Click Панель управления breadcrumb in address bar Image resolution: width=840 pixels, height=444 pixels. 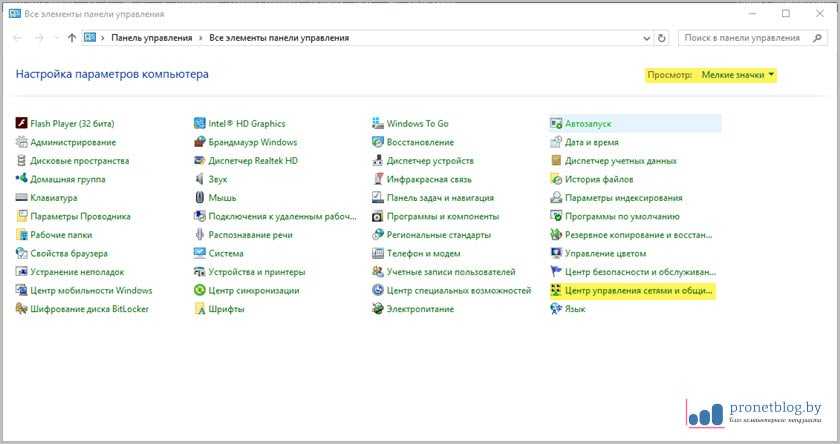[151, 38]
